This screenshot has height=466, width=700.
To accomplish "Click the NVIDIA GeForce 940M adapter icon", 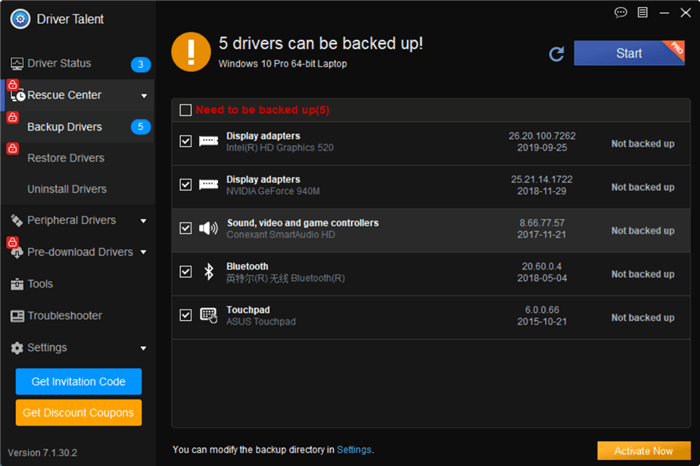I will point(208,185).
